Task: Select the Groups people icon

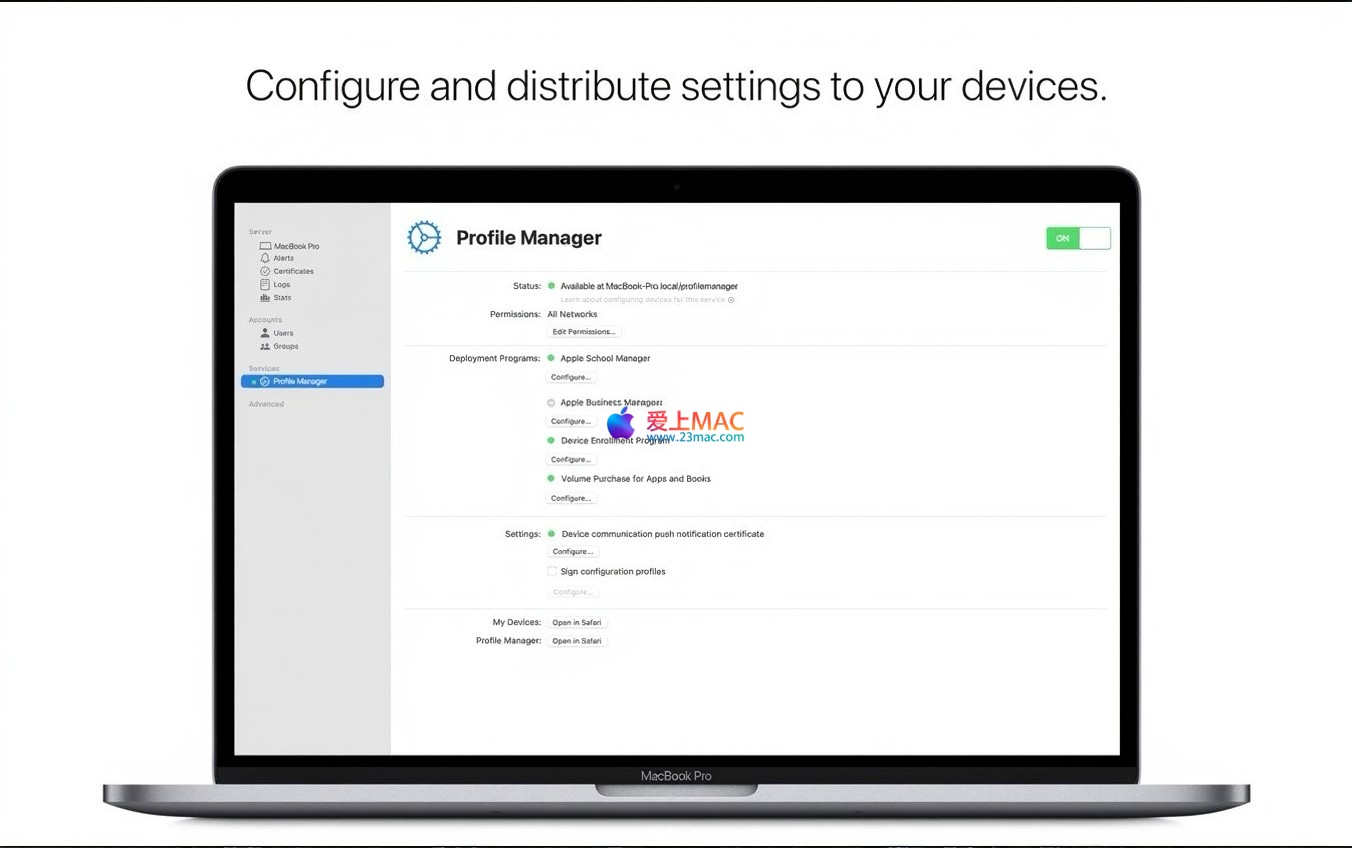Action: [x=265, y=346]
